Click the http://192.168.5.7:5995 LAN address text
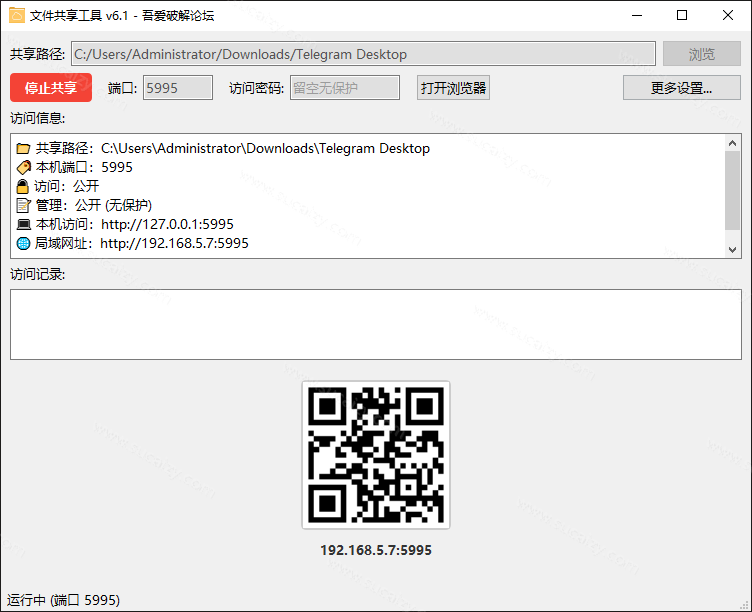 175,244
